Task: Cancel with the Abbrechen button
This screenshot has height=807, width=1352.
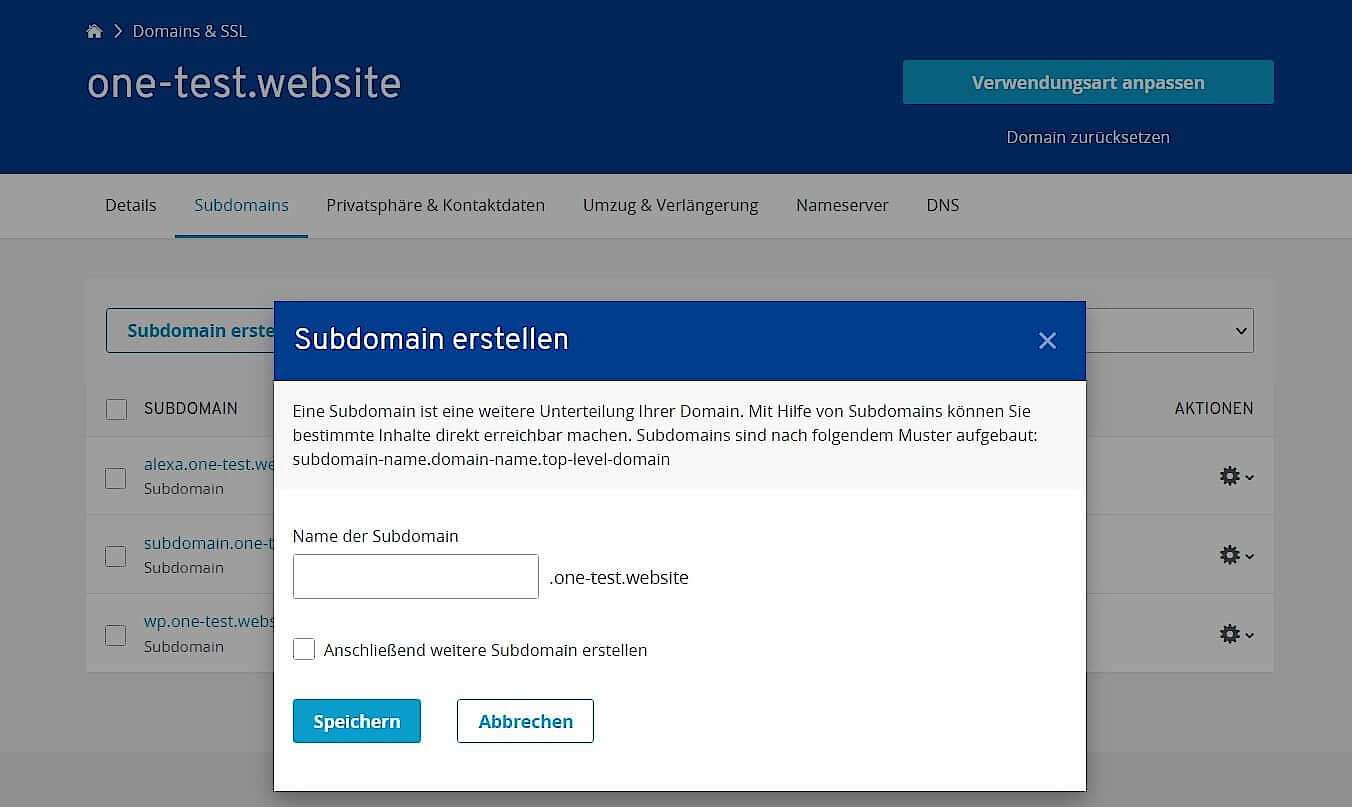Action: pos(525,720)
